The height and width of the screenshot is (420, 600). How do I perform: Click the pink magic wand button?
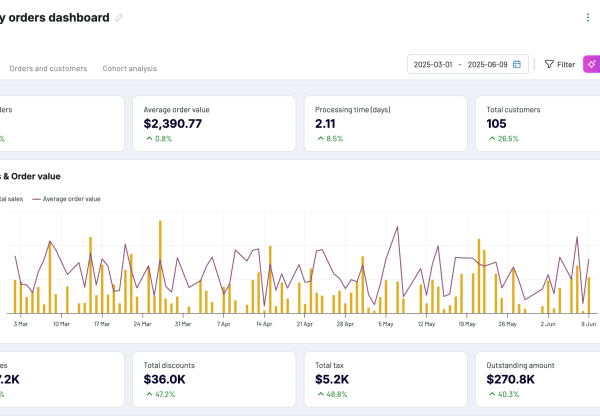(591, 64)
